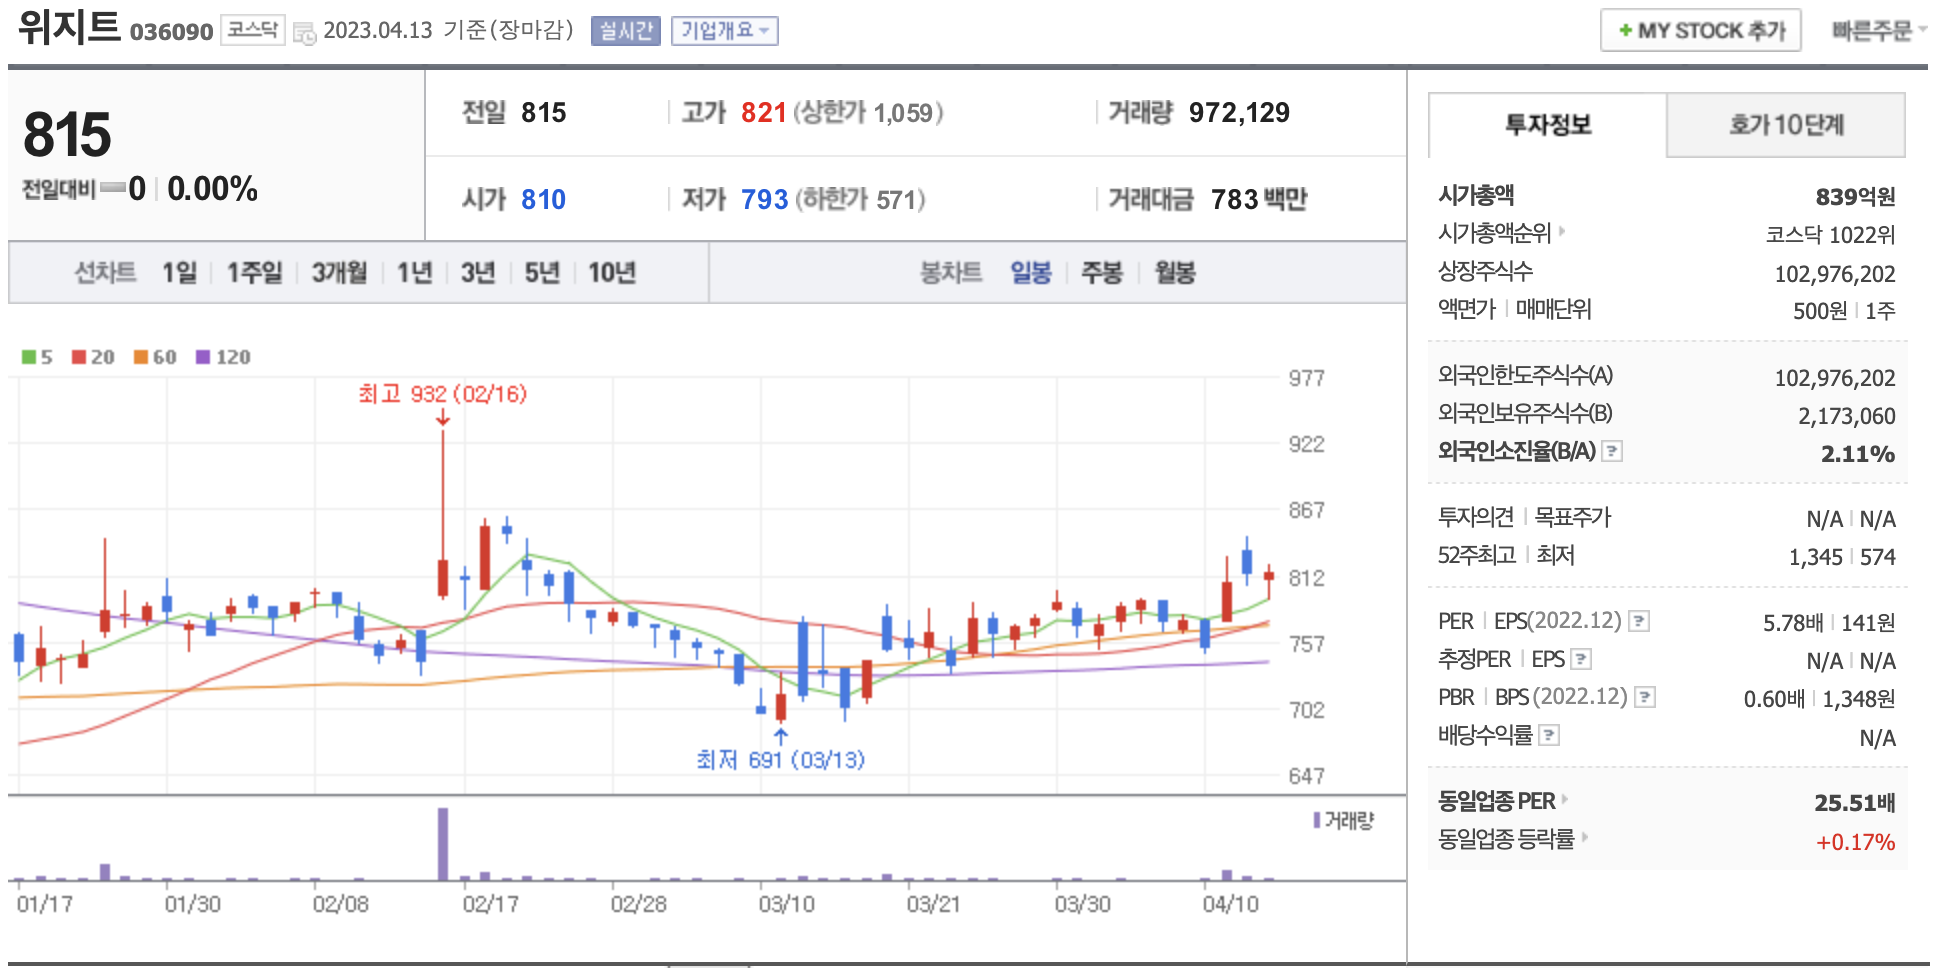
Task: Open the 빠른주문 dropdown
Action: 1878,31
